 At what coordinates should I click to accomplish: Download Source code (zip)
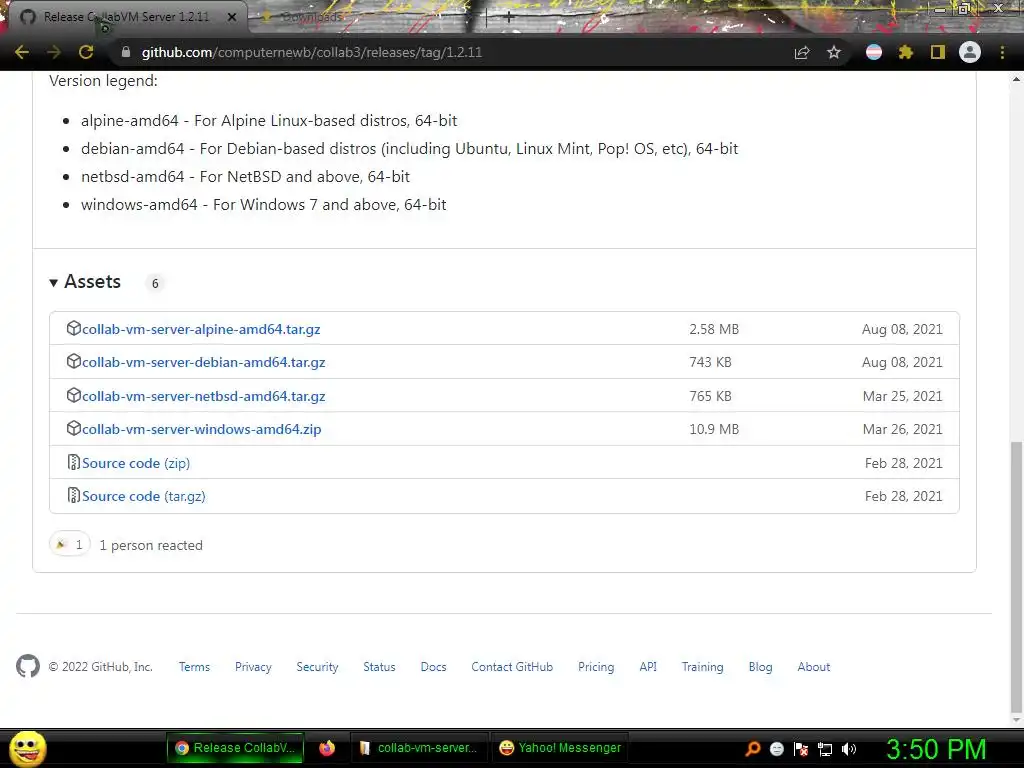[x=136, y=463]
